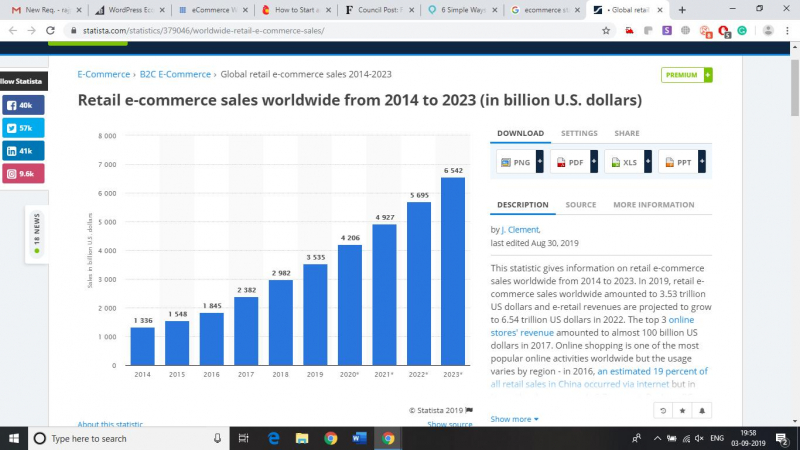Open the Chrome menu three dots

(x=787, y=31)
